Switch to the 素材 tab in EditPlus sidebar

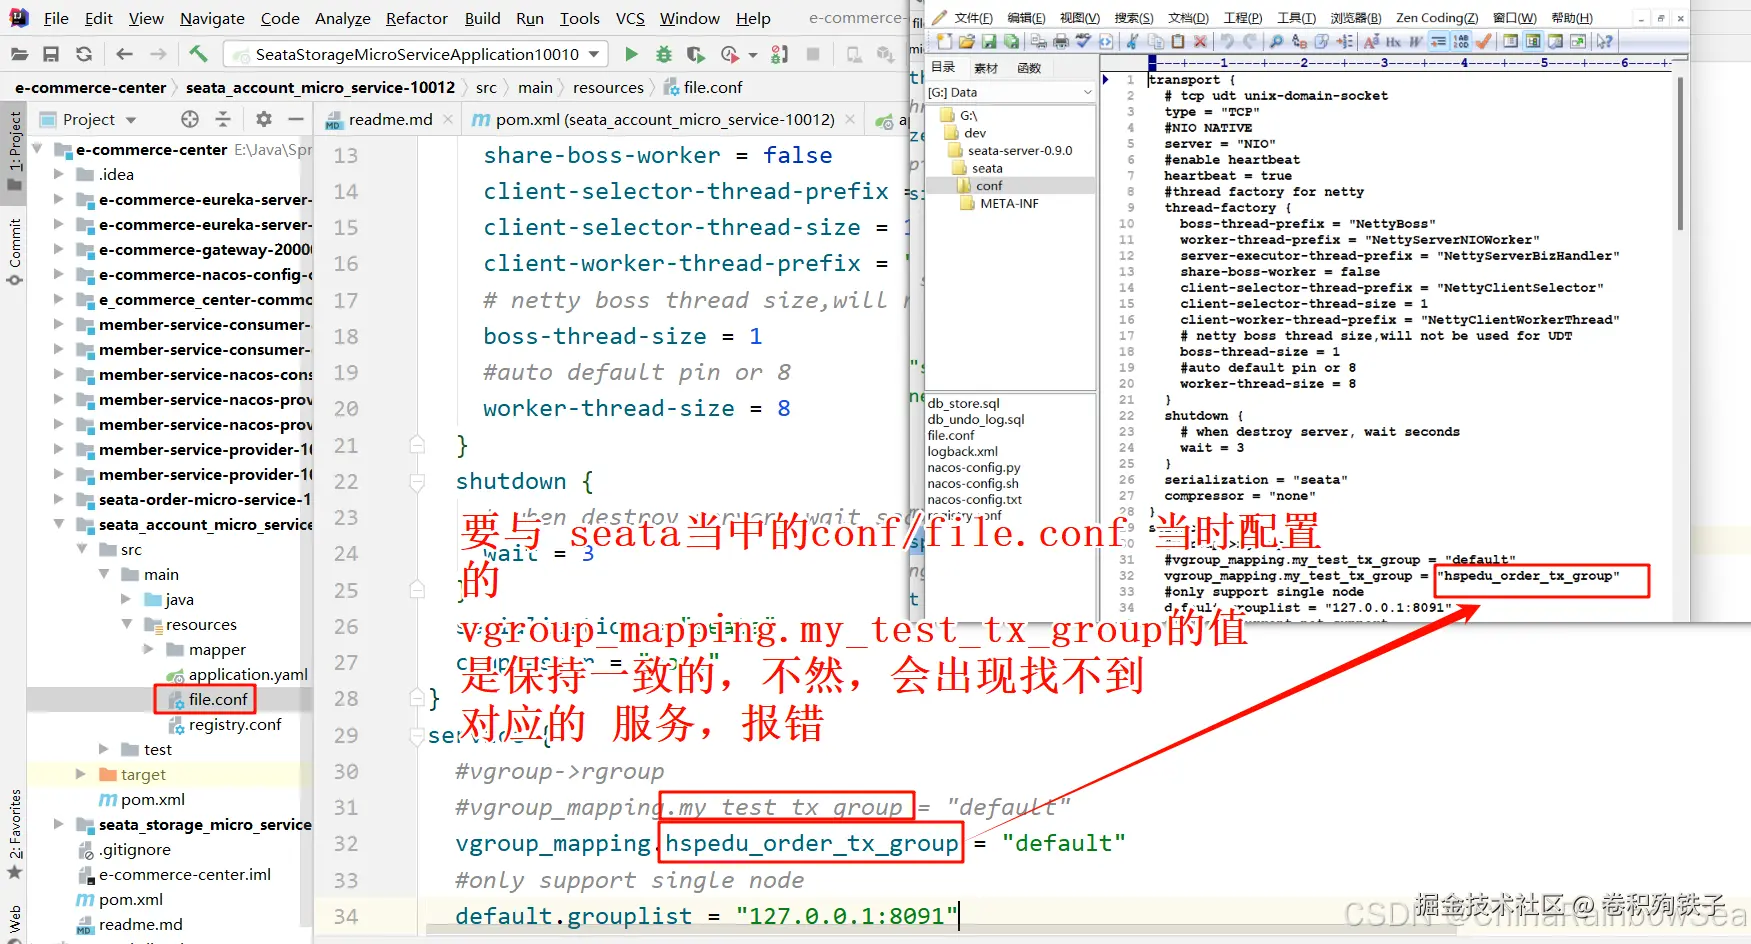(986, 68)
